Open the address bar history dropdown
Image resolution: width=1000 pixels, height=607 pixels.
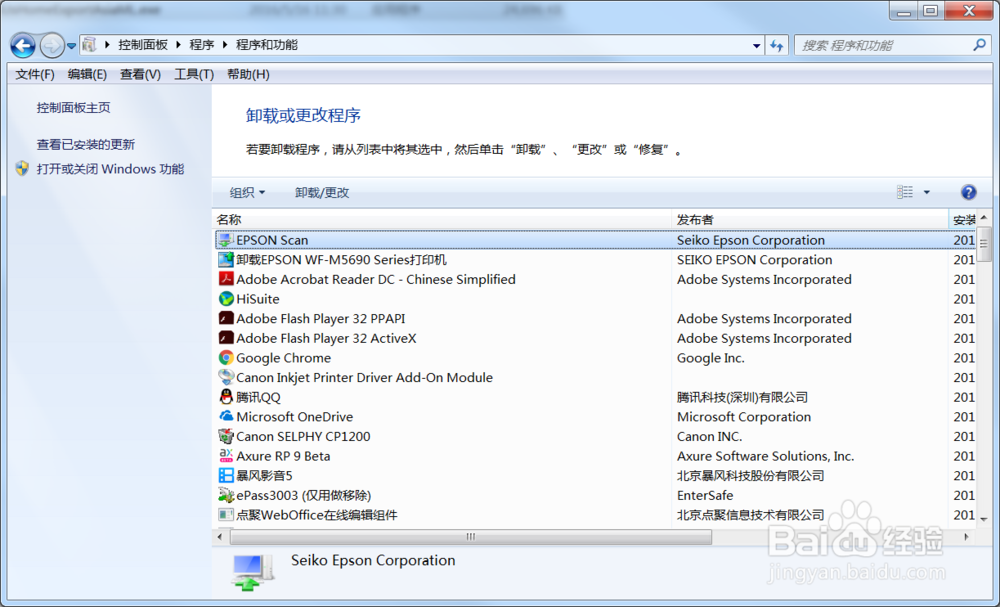[756, 45]
